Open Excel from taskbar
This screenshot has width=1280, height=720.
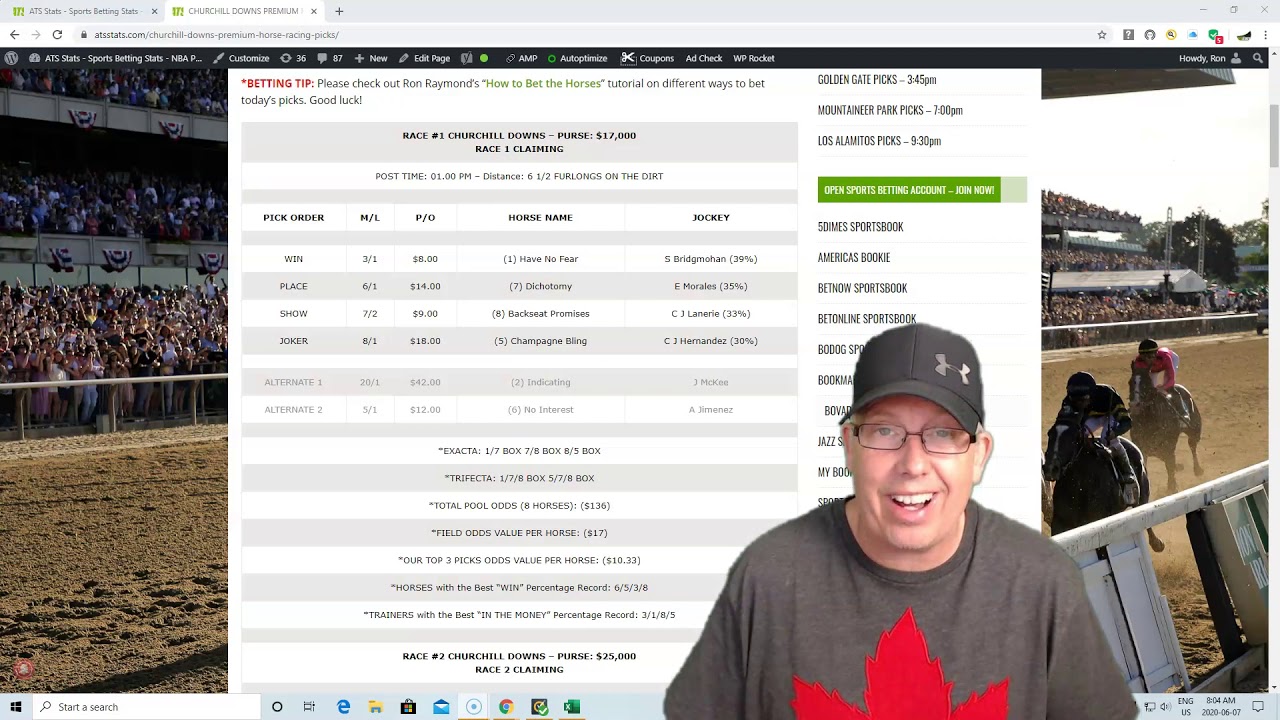point(571,707)
